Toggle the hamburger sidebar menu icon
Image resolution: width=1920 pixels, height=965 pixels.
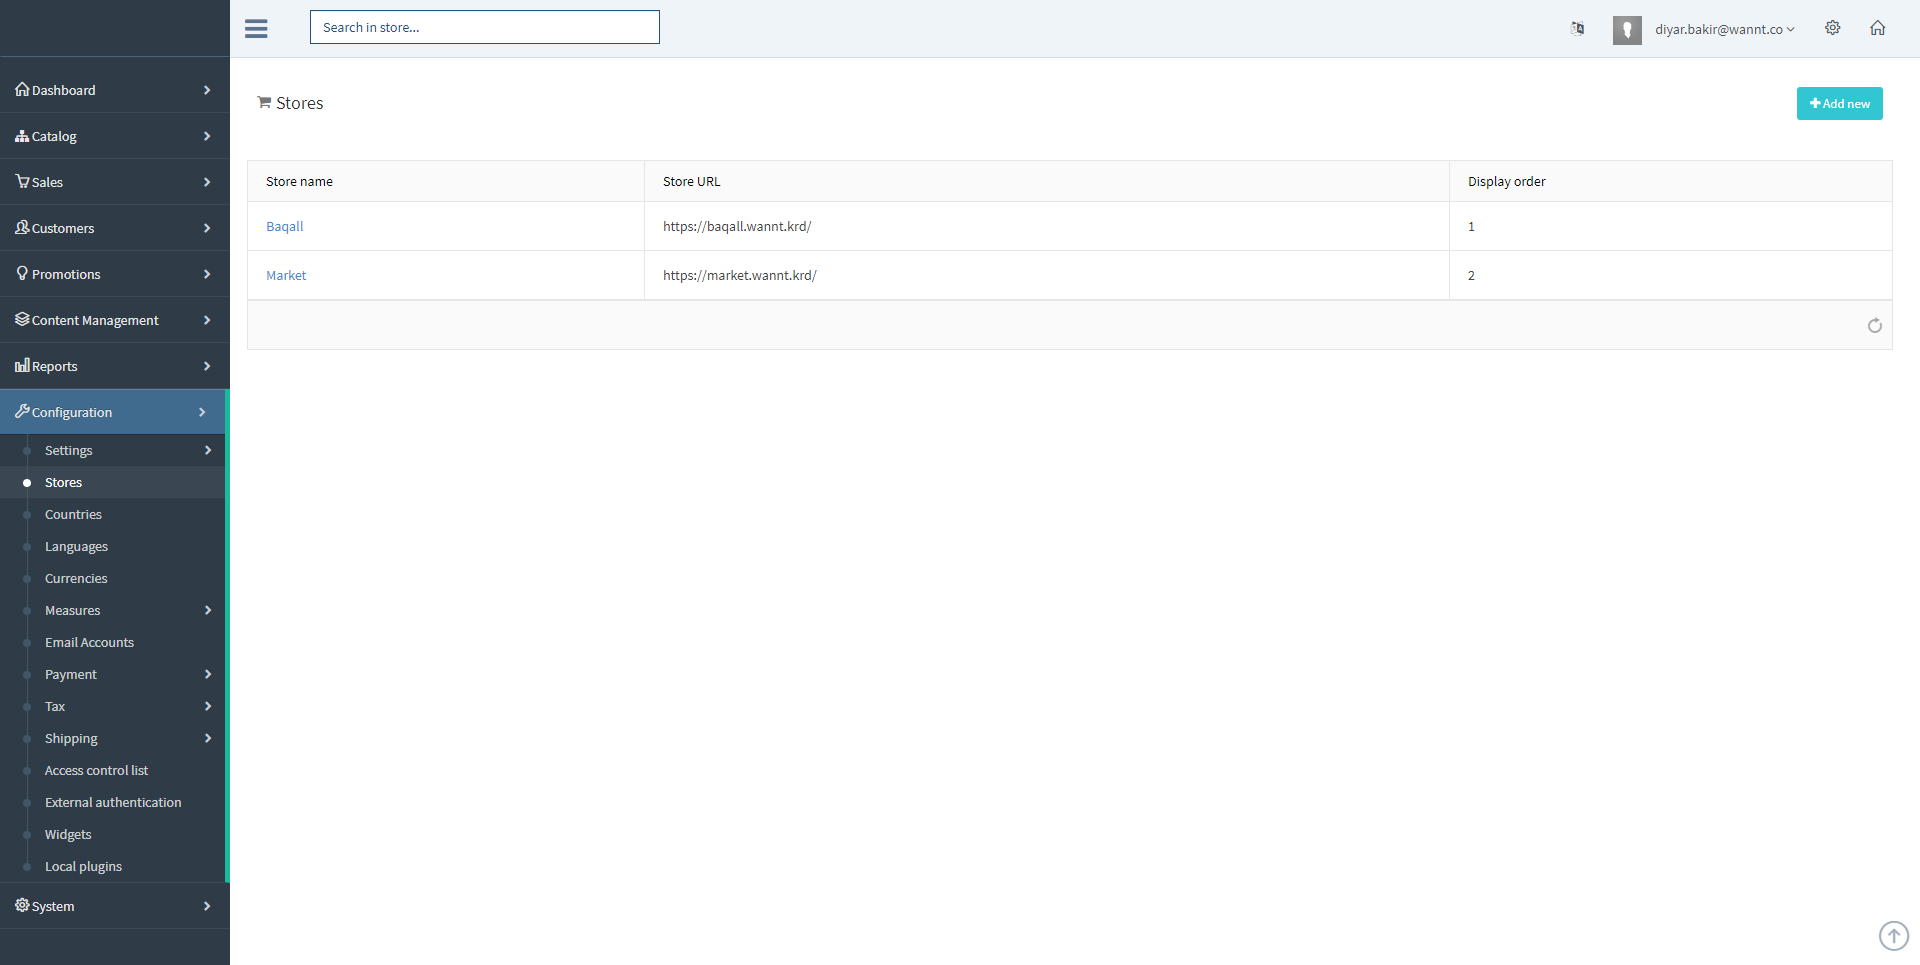pyautogui.click(x=256, y=28)
